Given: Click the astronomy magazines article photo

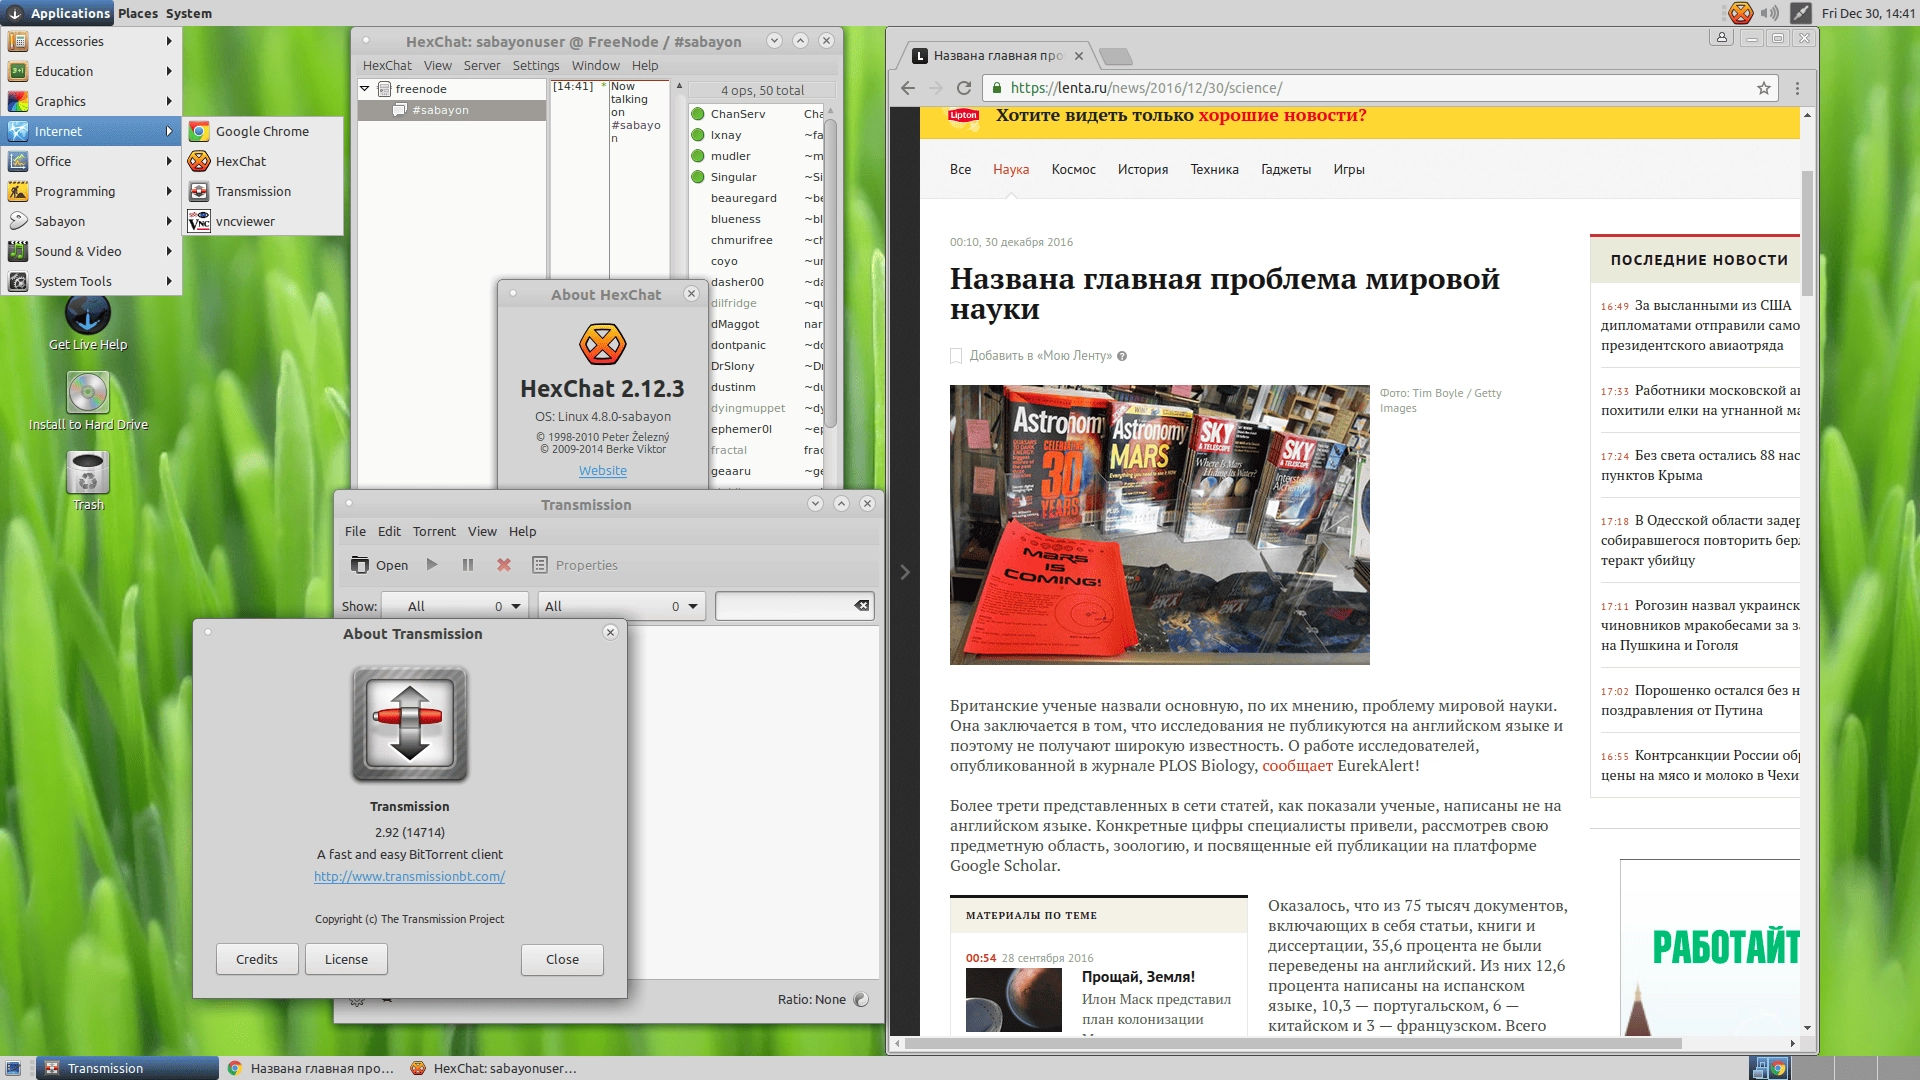Looking at the screenshot, I should click(x=1159, y=524).
